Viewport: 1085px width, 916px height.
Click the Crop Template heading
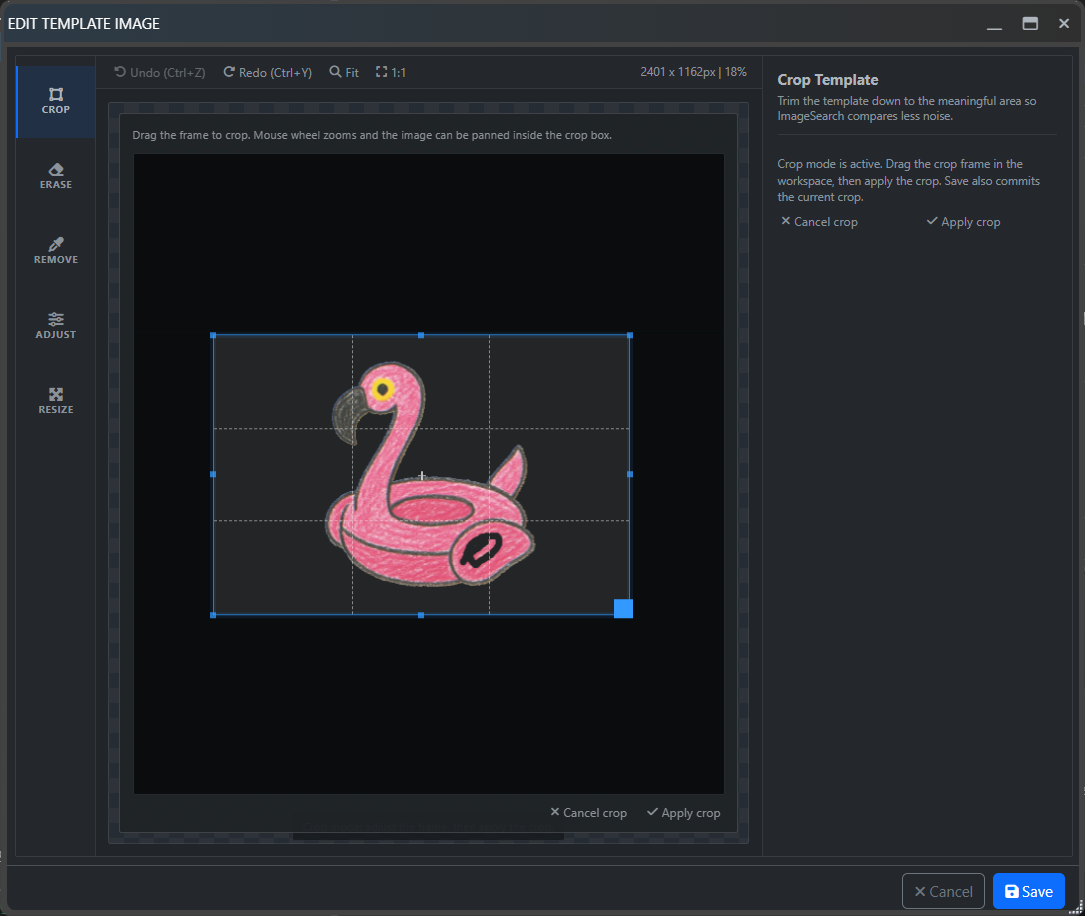[x=828, y=80]
